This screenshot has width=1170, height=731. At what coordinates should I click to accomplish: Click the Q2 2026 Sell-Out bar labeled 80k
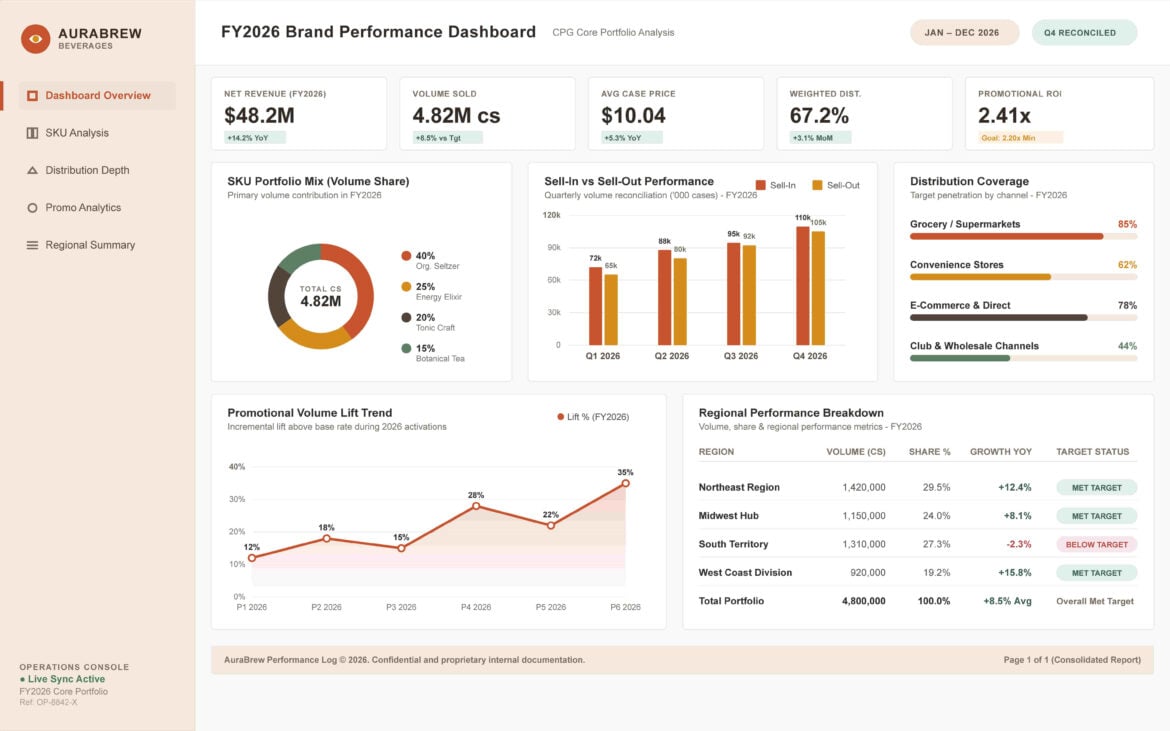point(680,301)
